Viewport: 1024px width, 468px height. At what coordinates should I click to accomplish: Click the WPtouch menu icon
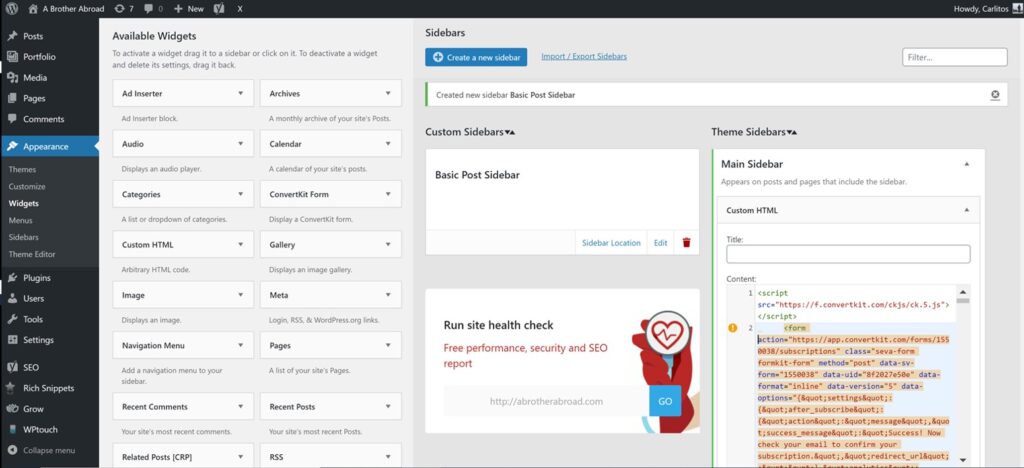pos(12,429)
